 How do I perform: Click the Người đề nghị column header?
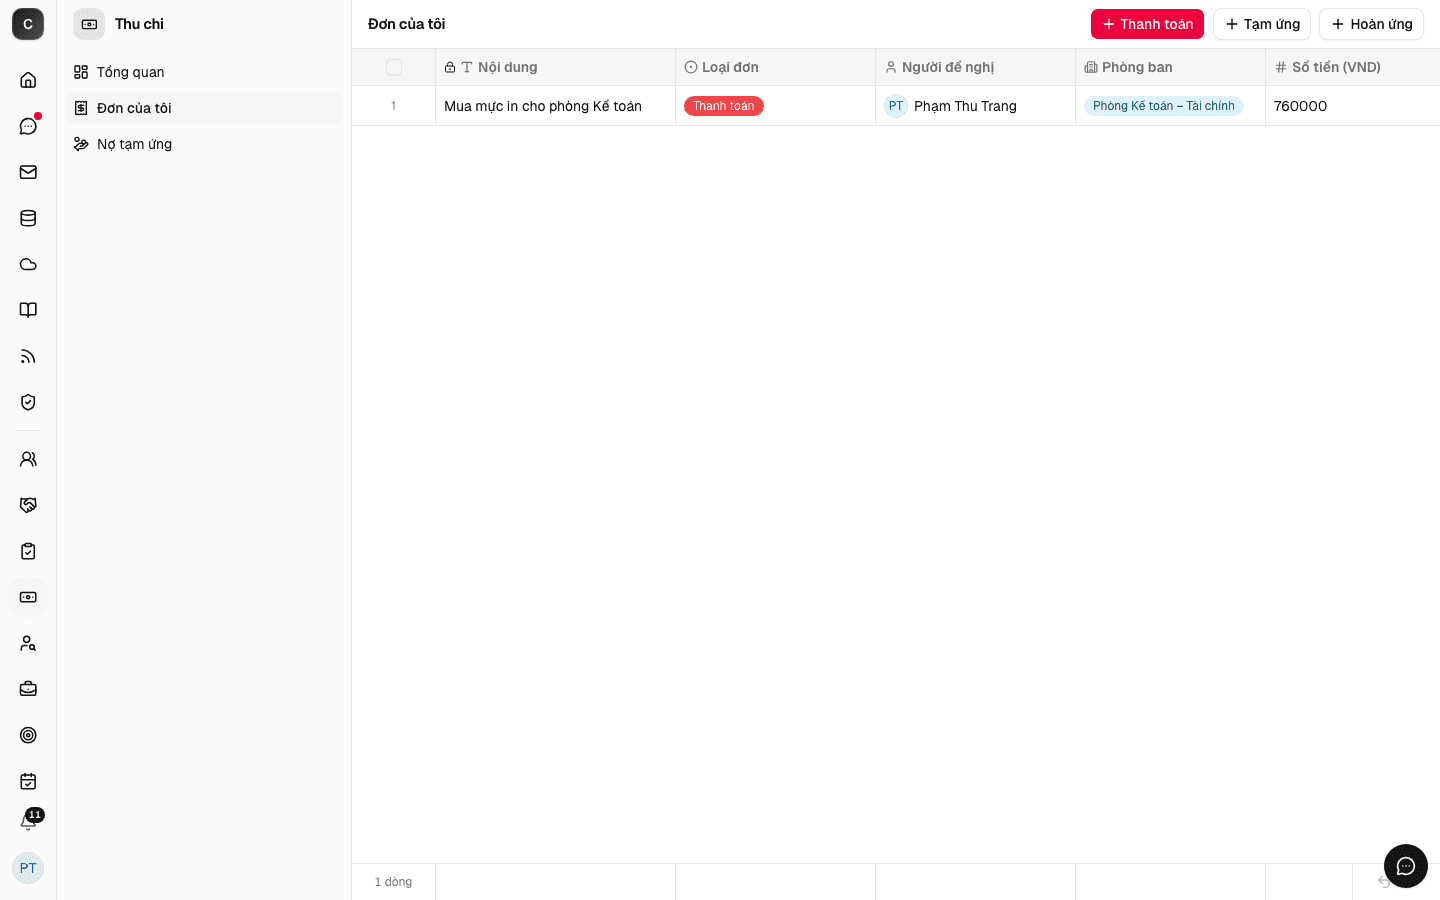point(976,67)
